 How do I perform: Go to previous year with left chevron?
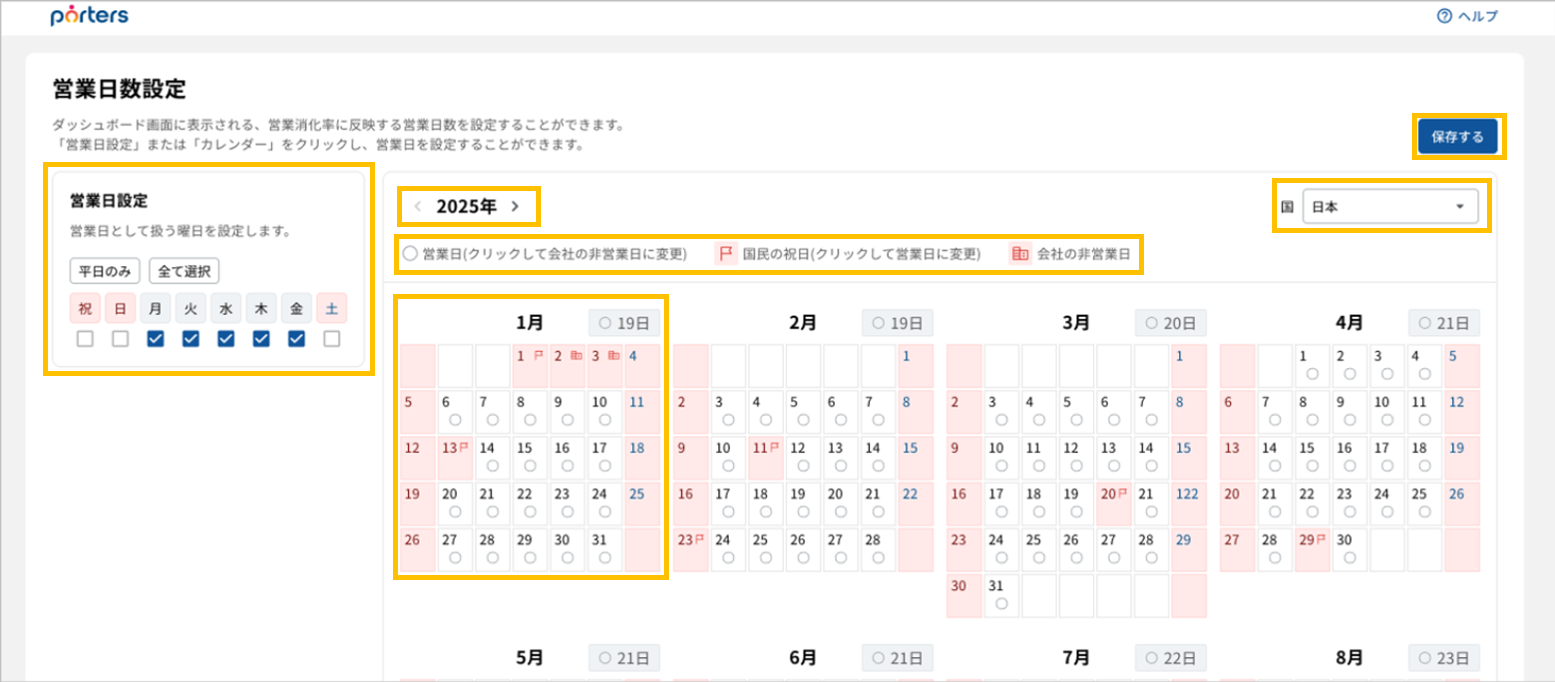(x=418, y=206)
